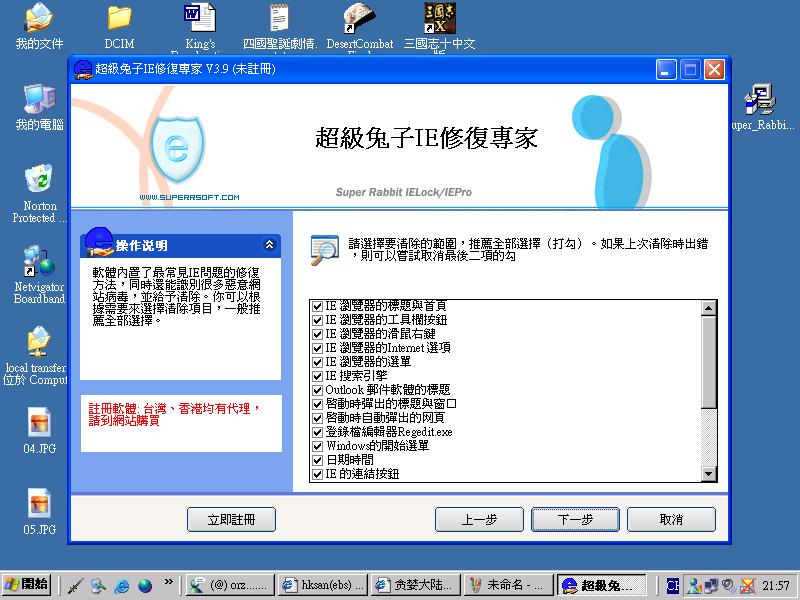Open the 開始 Start menu

(27, 585)
